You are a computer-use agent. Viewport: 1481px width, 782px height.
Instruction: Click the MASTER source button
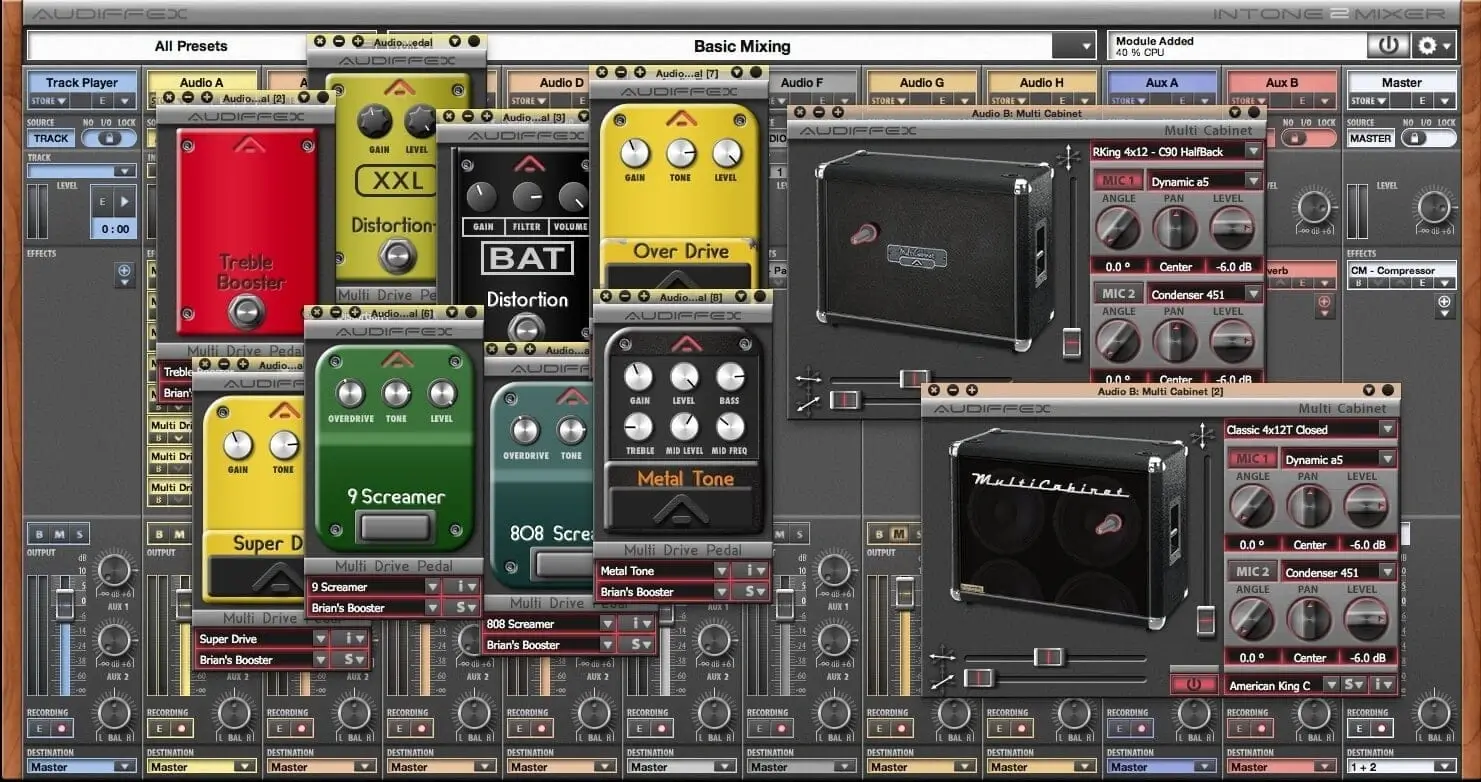(1371, 138)
